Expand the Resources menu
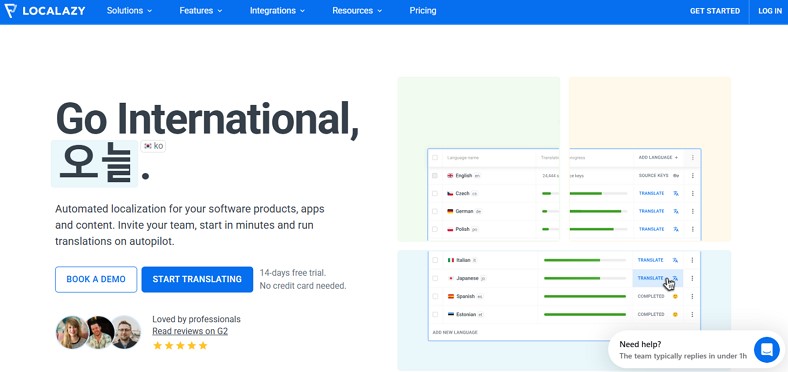The image size is (788, 372). click(357, 11)
